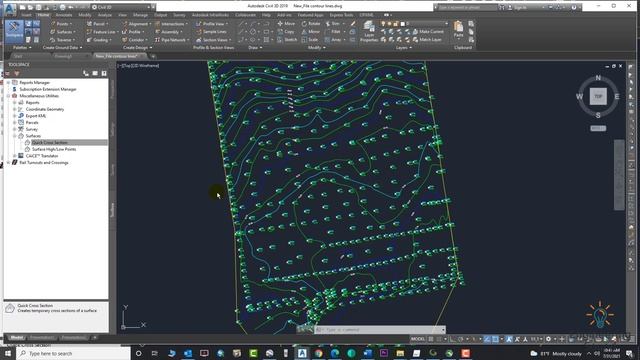Open the WCS dropdown below ViewCube

598,128
